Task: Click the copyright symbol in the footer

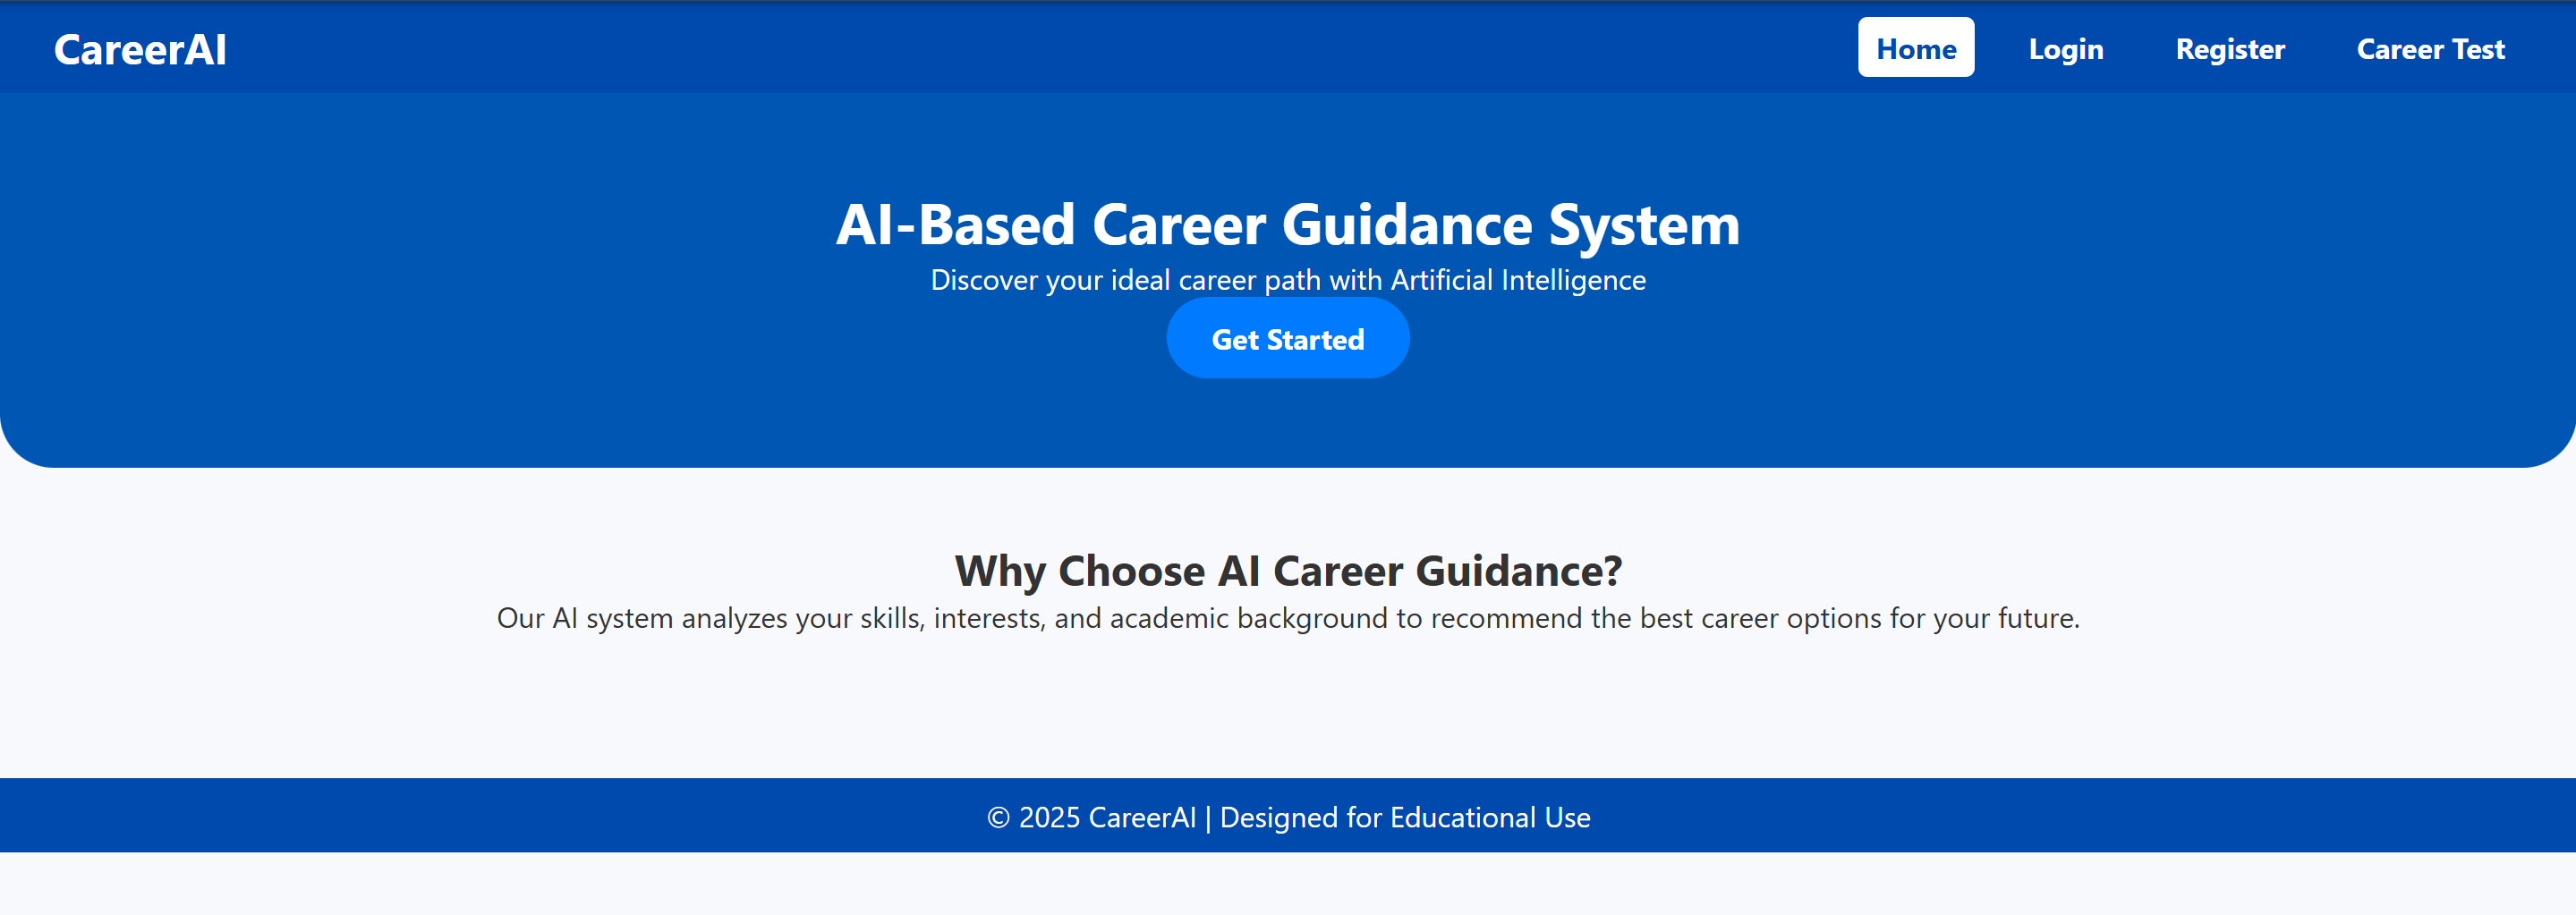Action: click(998, 818)
